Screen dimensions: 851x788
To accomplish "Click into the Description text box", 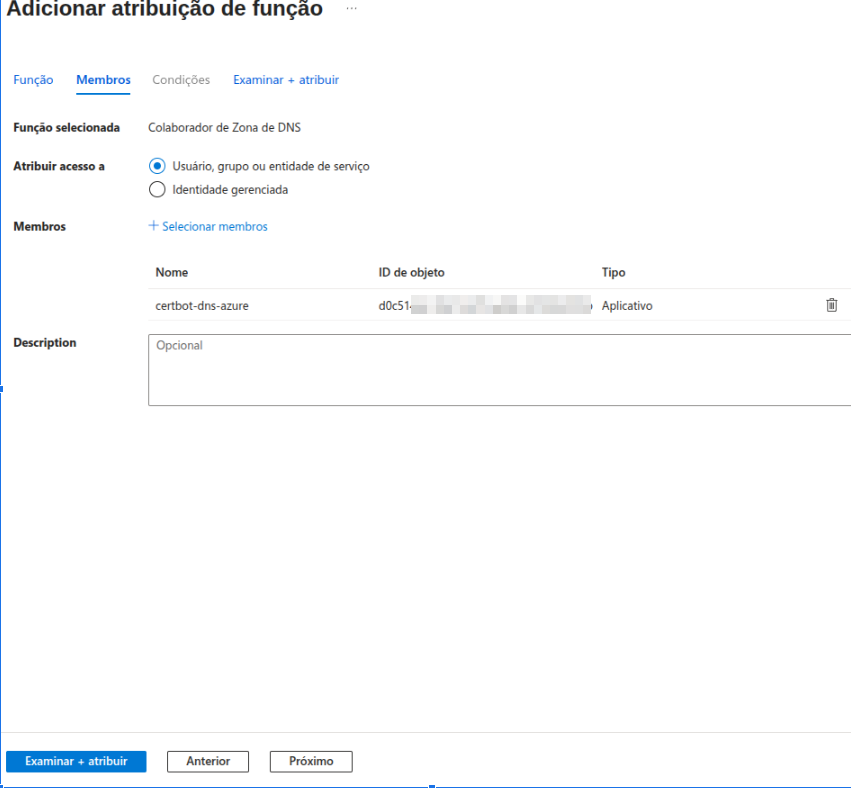I will (x=498, y=370).
